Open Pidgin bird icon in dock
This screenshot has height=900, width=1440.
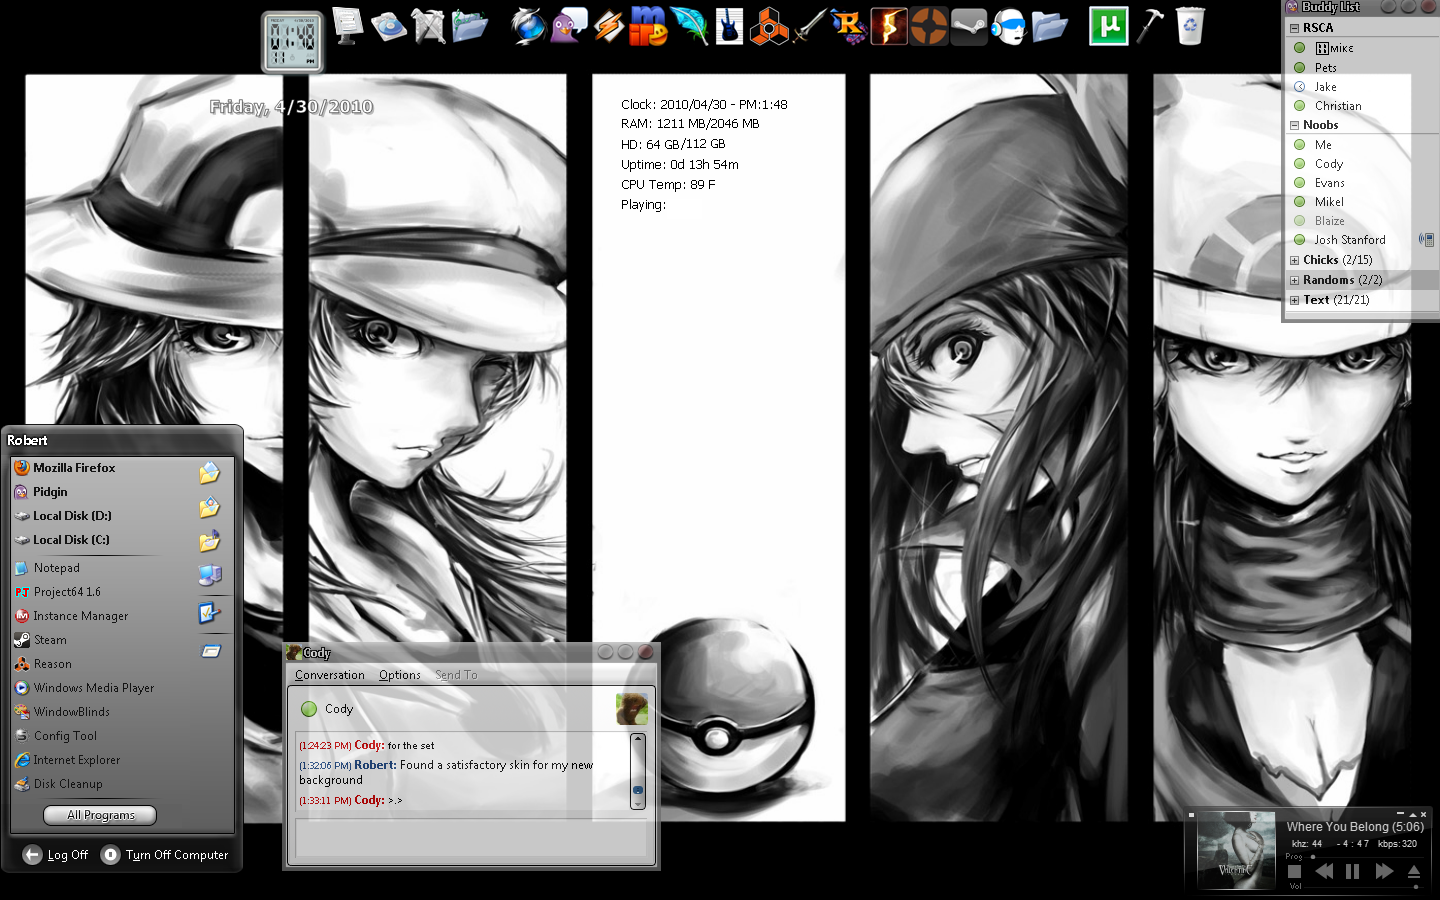click(569, 26)
